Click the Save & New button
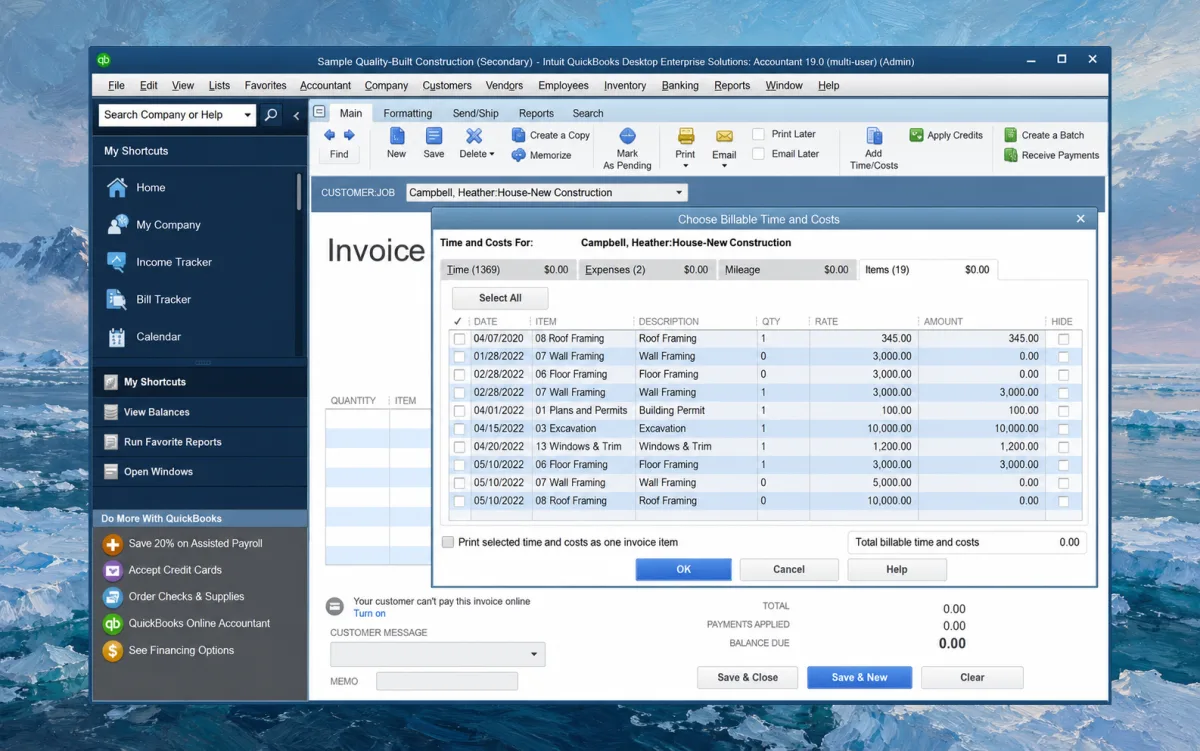The image size is (1200, 751). 860,677
